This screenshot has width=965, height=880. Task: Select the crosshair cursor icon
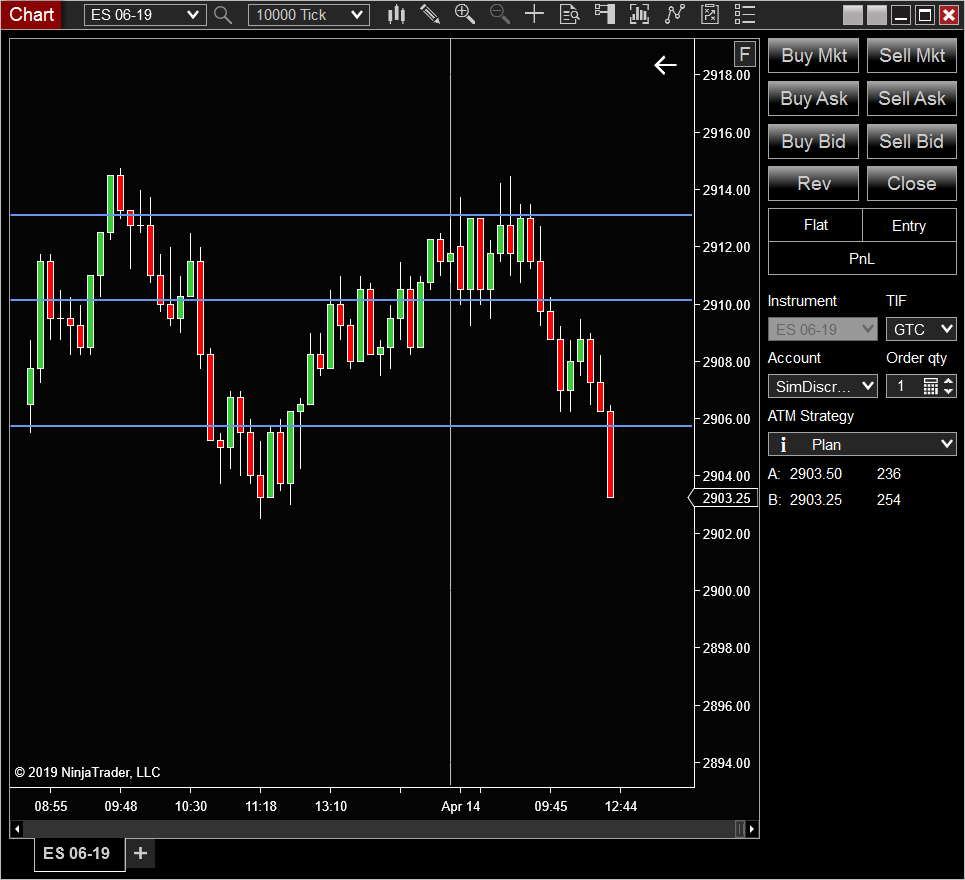coord(534,15)
